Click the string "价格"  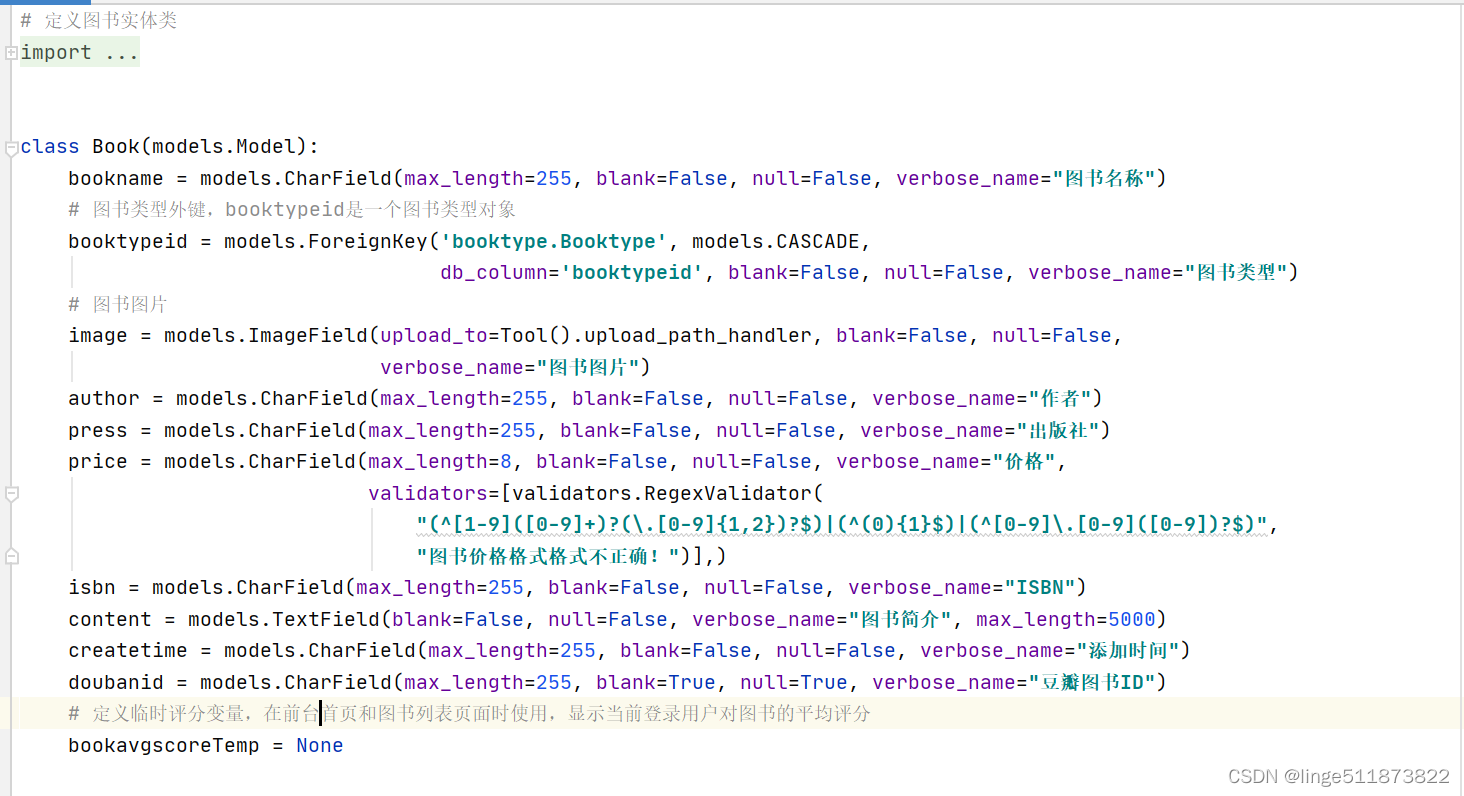[x=1024, y=461]
